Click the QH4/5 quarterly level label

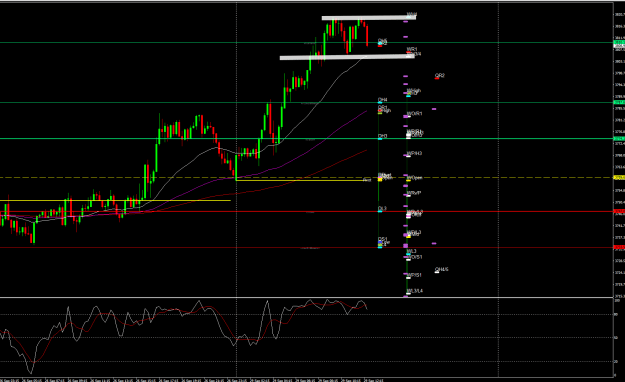pos(442,270)
